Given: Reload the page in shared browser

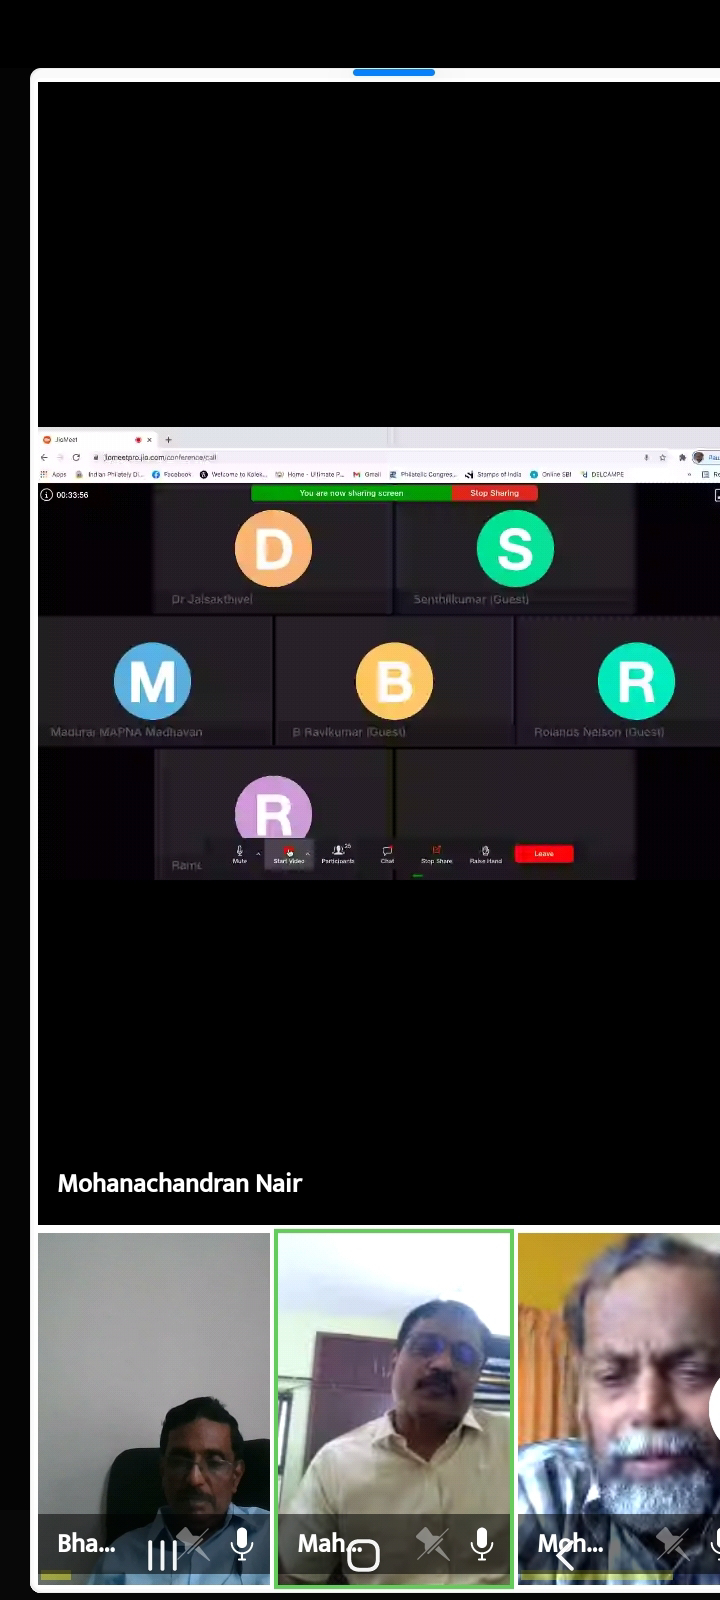Looking at the screenshot, I should [75, 457].
